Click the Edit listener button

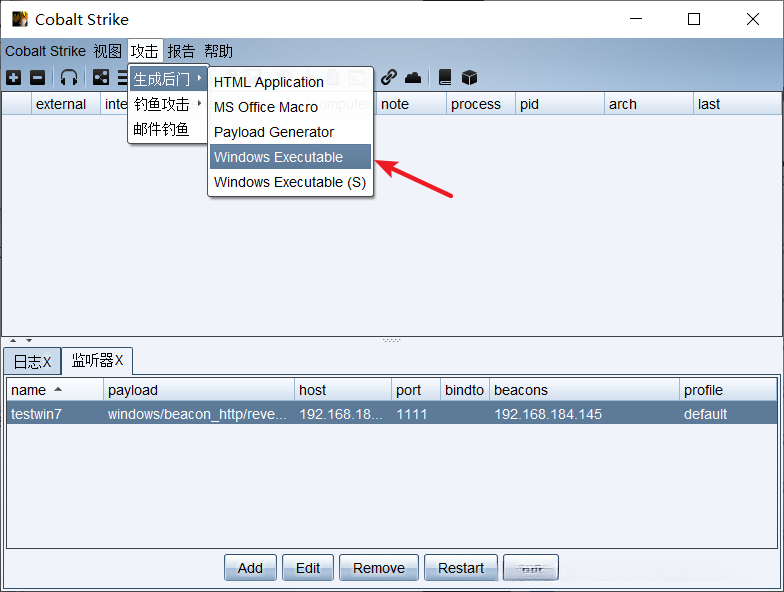tap(308, 568)
